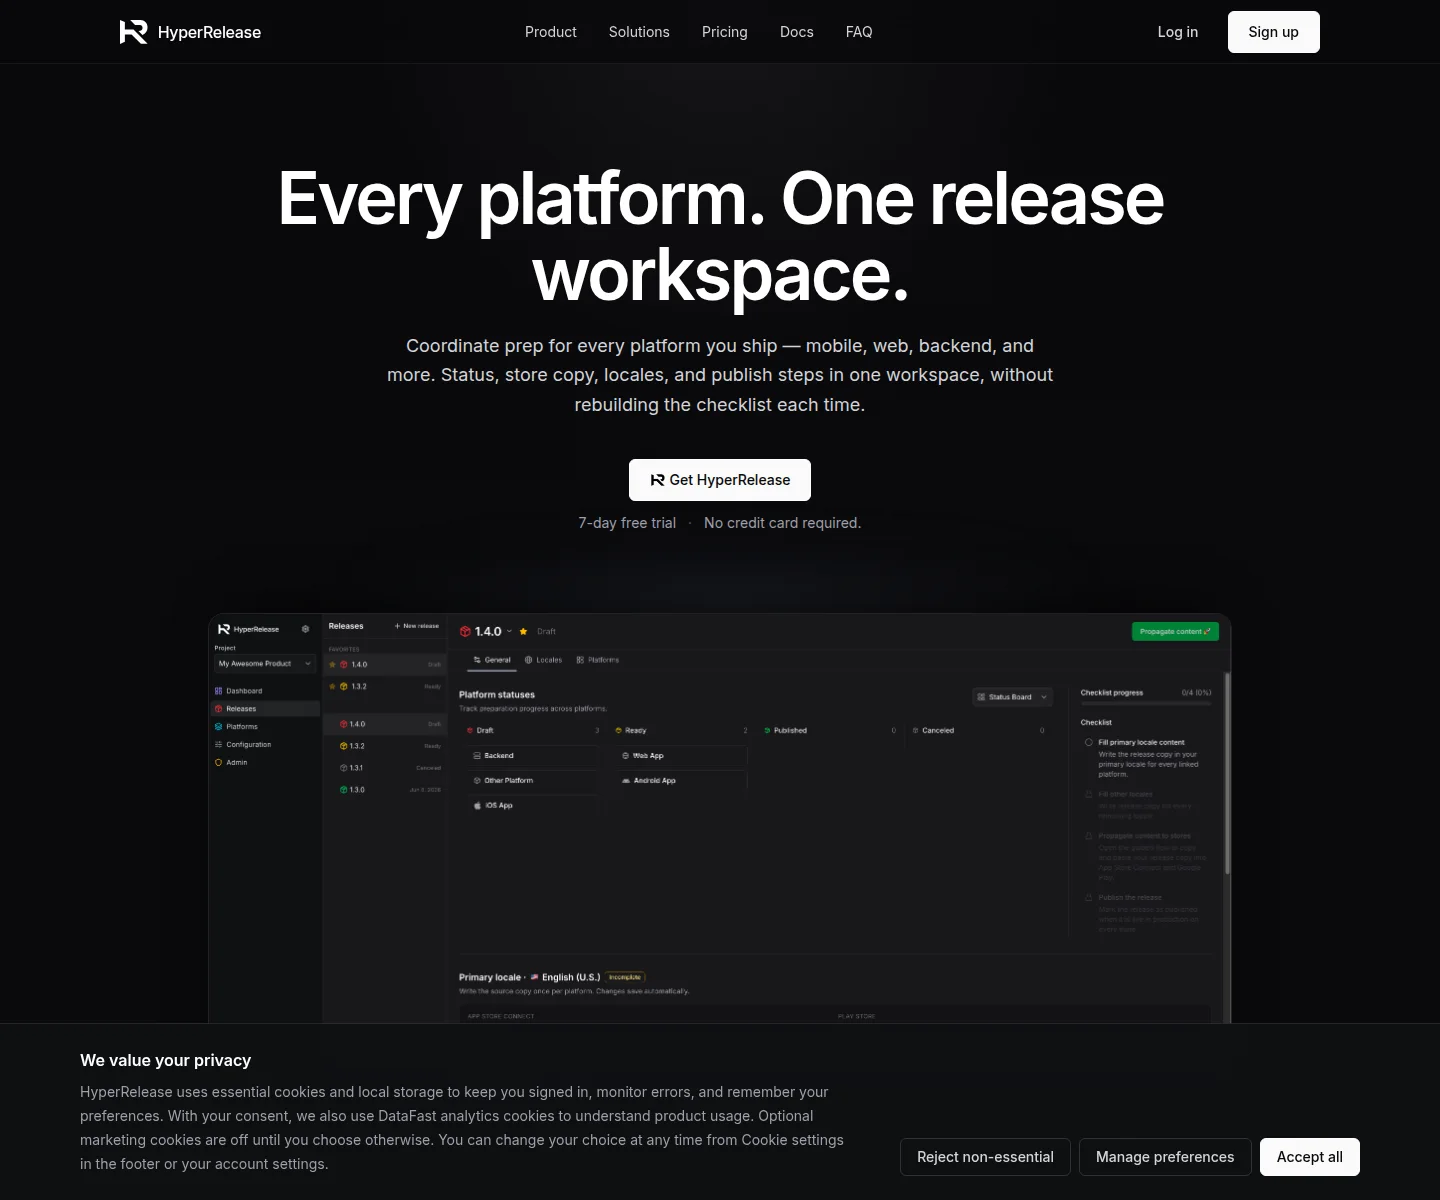1440x1200 pixels.
Task: Click the gray cube icon for release 1.3.1
Action: pyautogui.click(x=343, y=768)
